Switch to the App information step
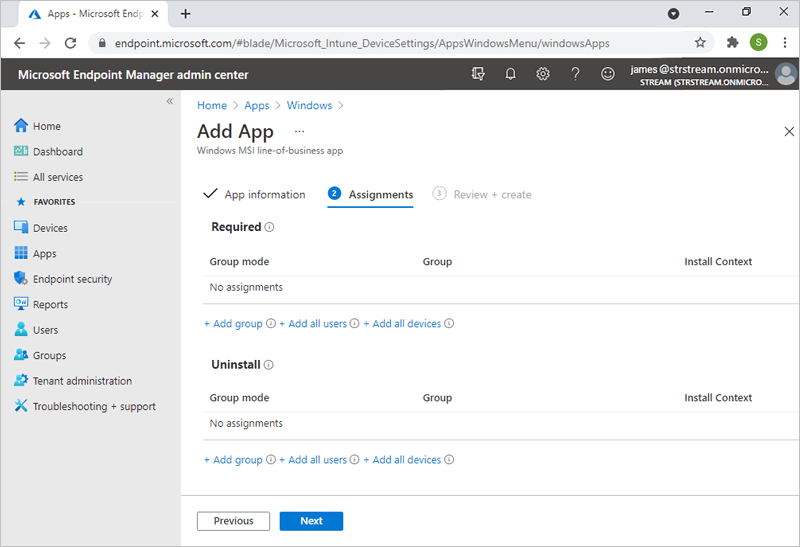800x547 pixels. [264, 194]
